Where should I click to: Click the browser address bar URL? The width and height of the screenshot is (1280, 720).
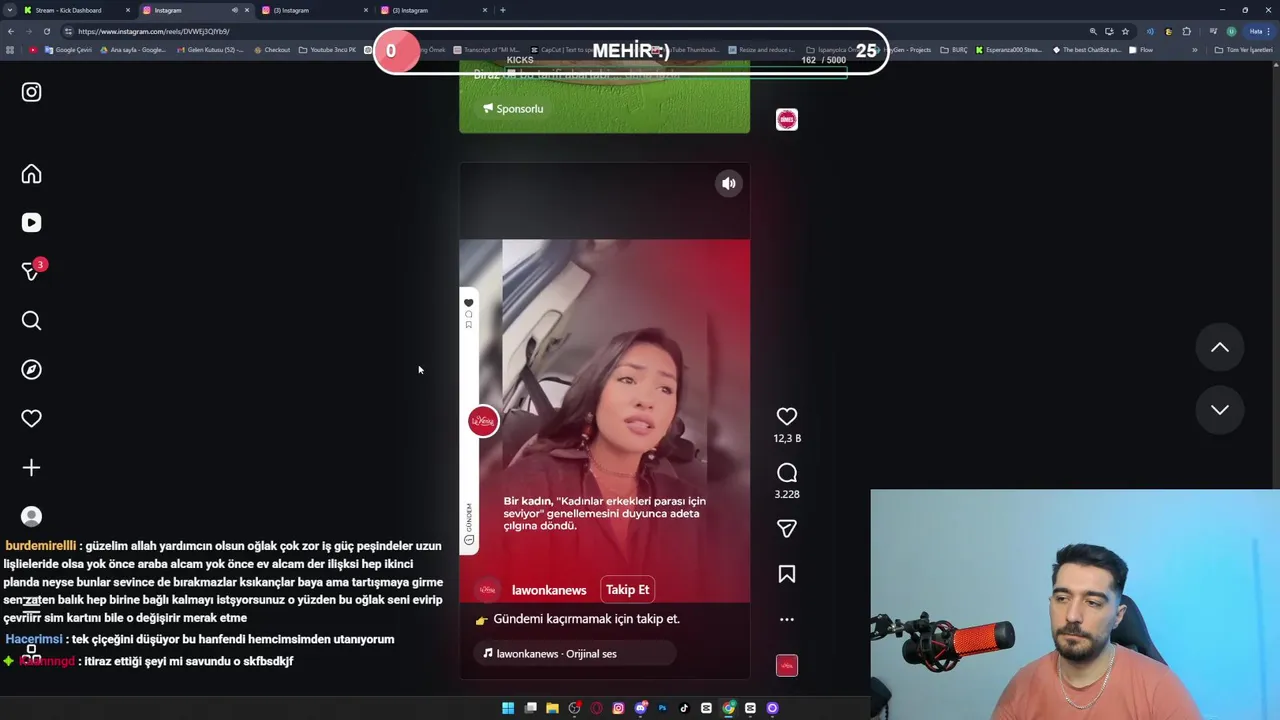pyautogui.click(x=154, y=31)
